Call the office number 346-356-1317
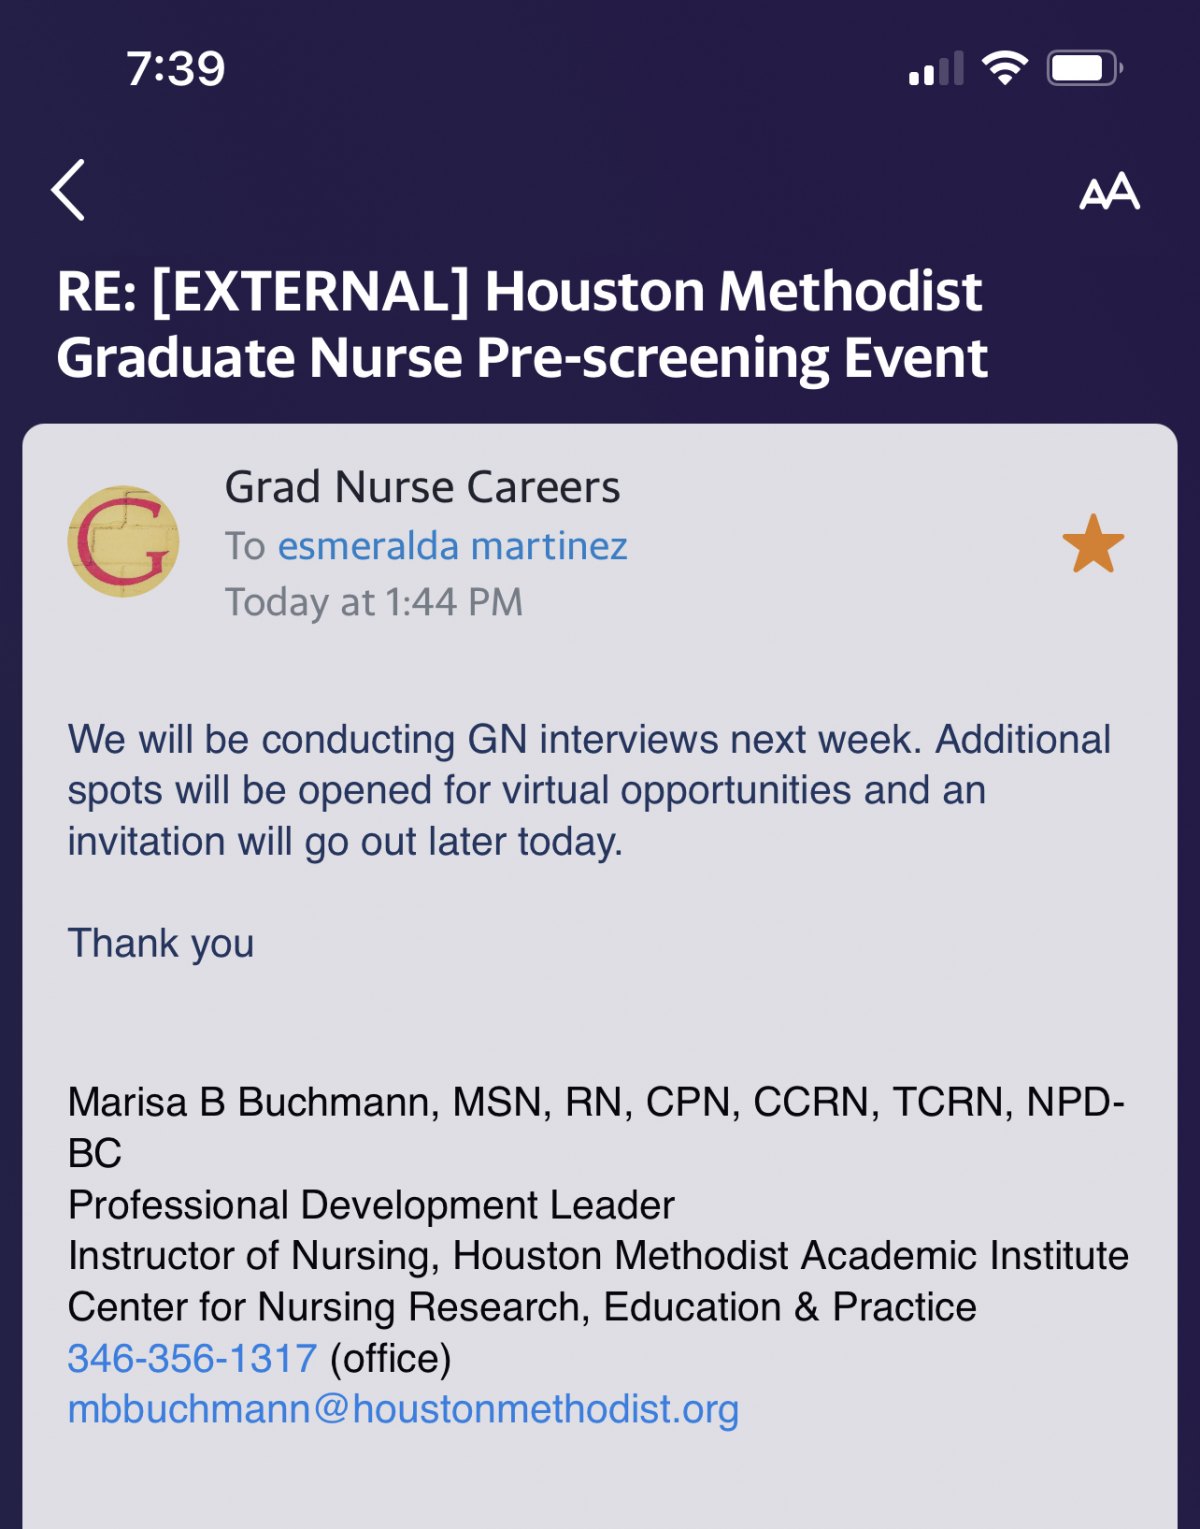 coord(192,1358)
